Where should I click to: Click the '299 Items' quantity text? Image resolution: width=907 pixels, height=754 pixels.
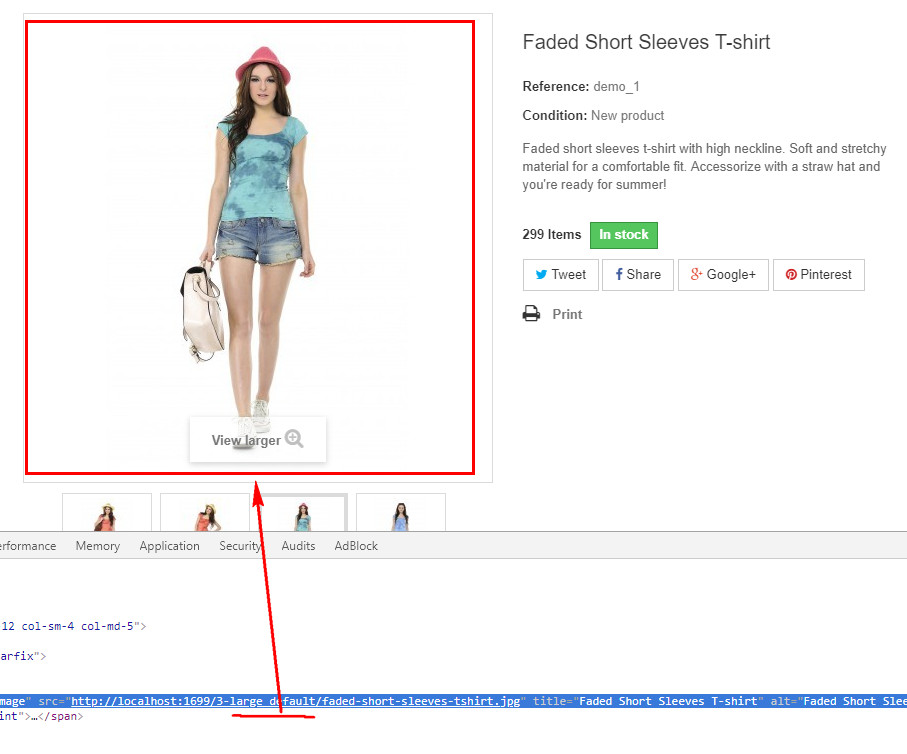[551, 234]
